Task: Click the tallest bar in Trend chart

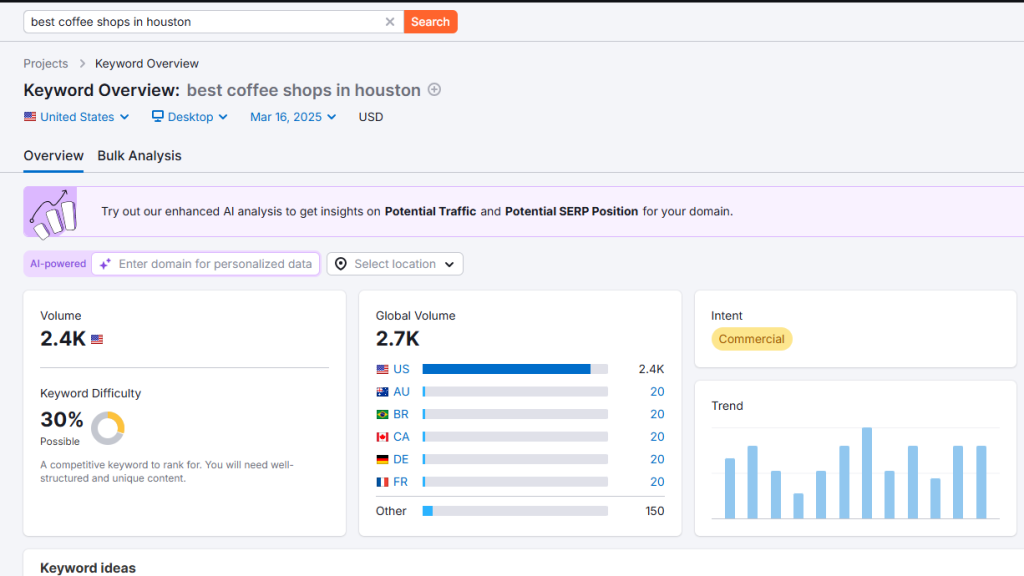Action: point(867,473)
